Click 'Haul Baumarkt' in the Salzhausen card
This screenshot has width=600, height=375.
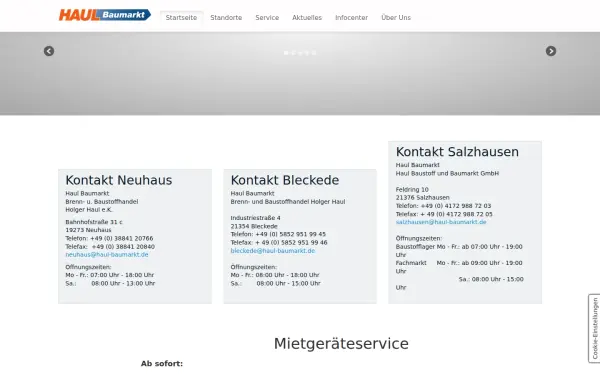[417, 165]
